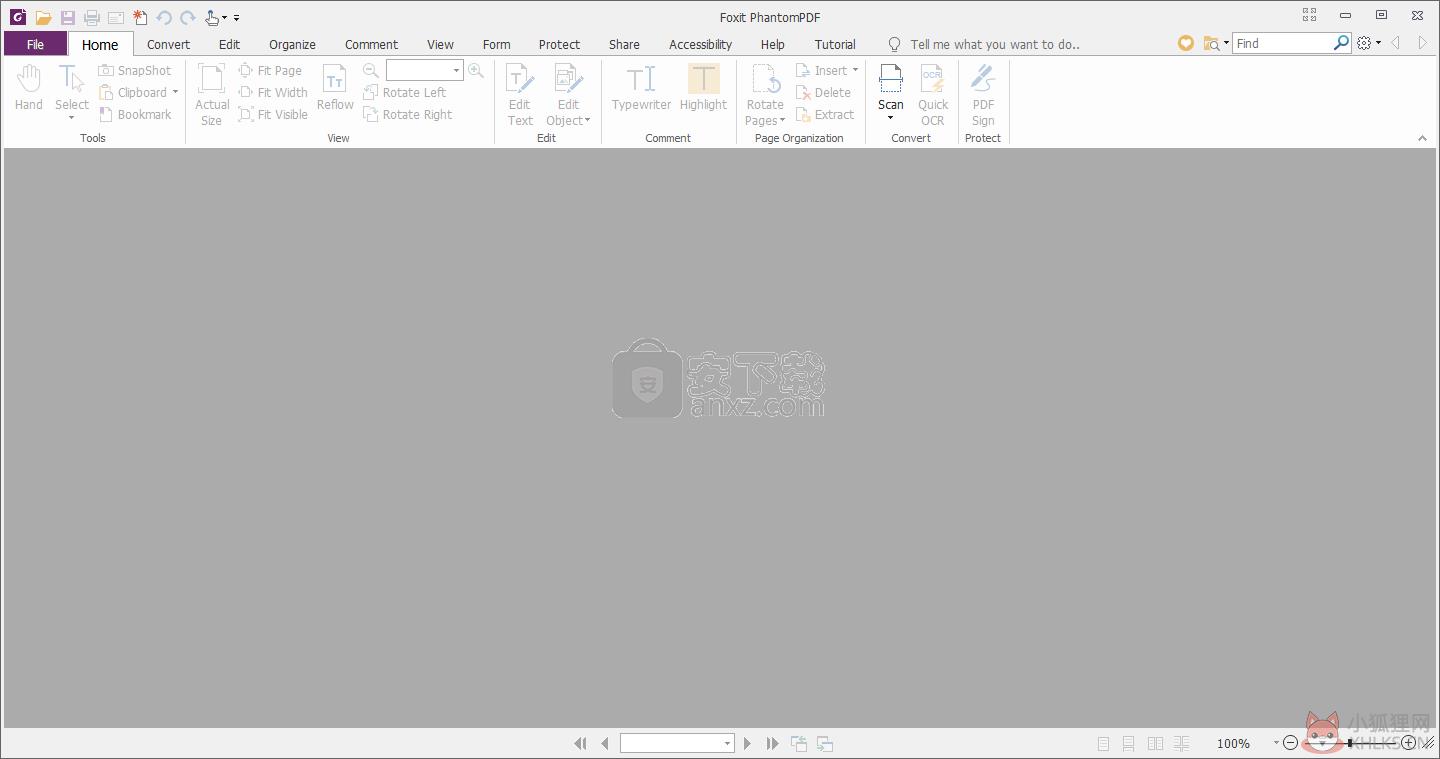
Task: Go to first page in status bar
Action: pos(580,743)
